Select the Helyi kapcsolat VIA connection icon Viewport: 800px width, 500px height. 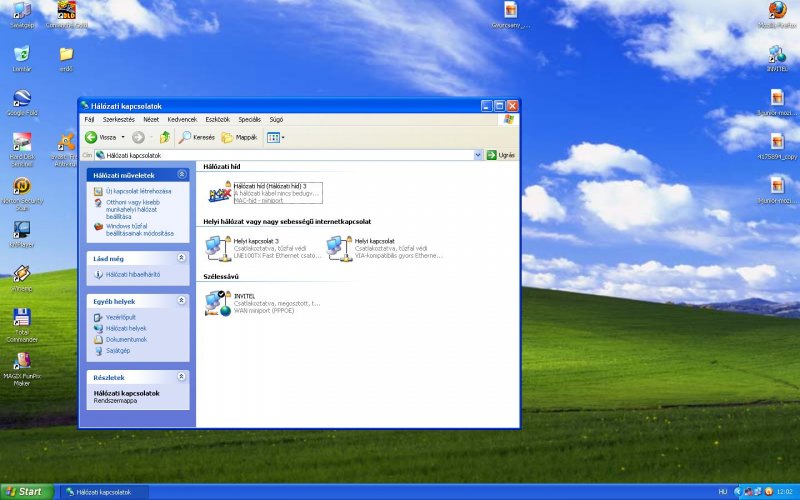click(x=340, y=248)
